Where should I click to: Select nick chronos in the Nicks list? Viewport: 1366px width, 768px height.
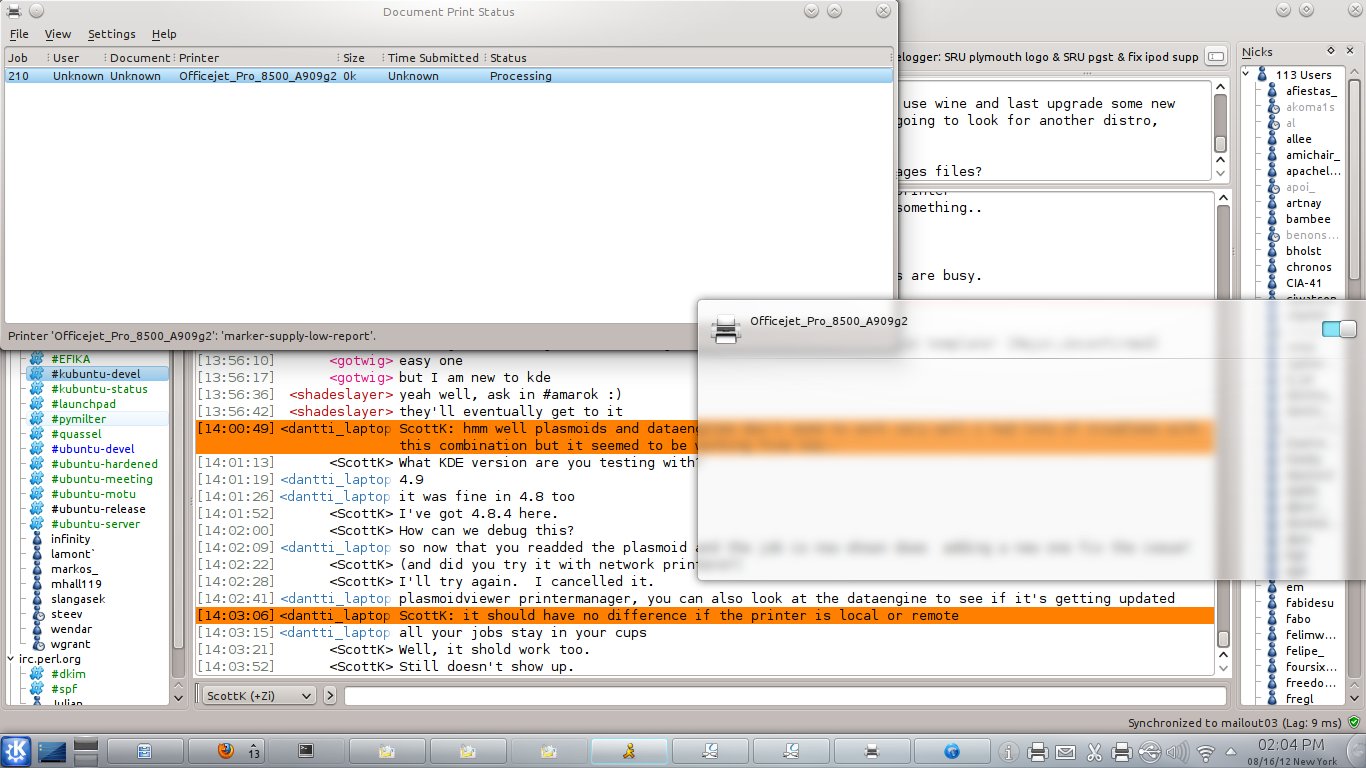1308,267
